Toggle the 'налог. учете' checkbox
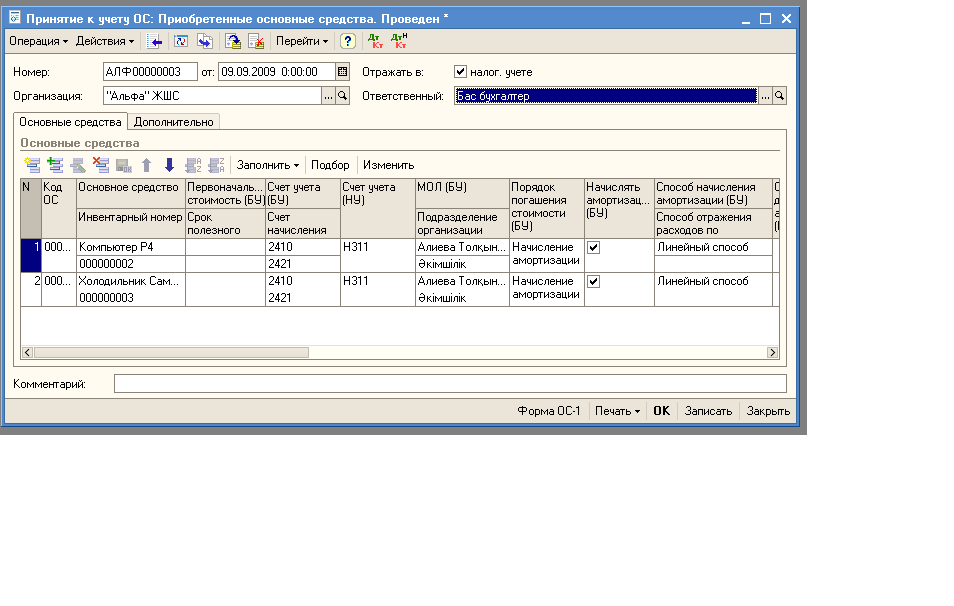Screen dimensions: 954x606 (x=461, y=72)
